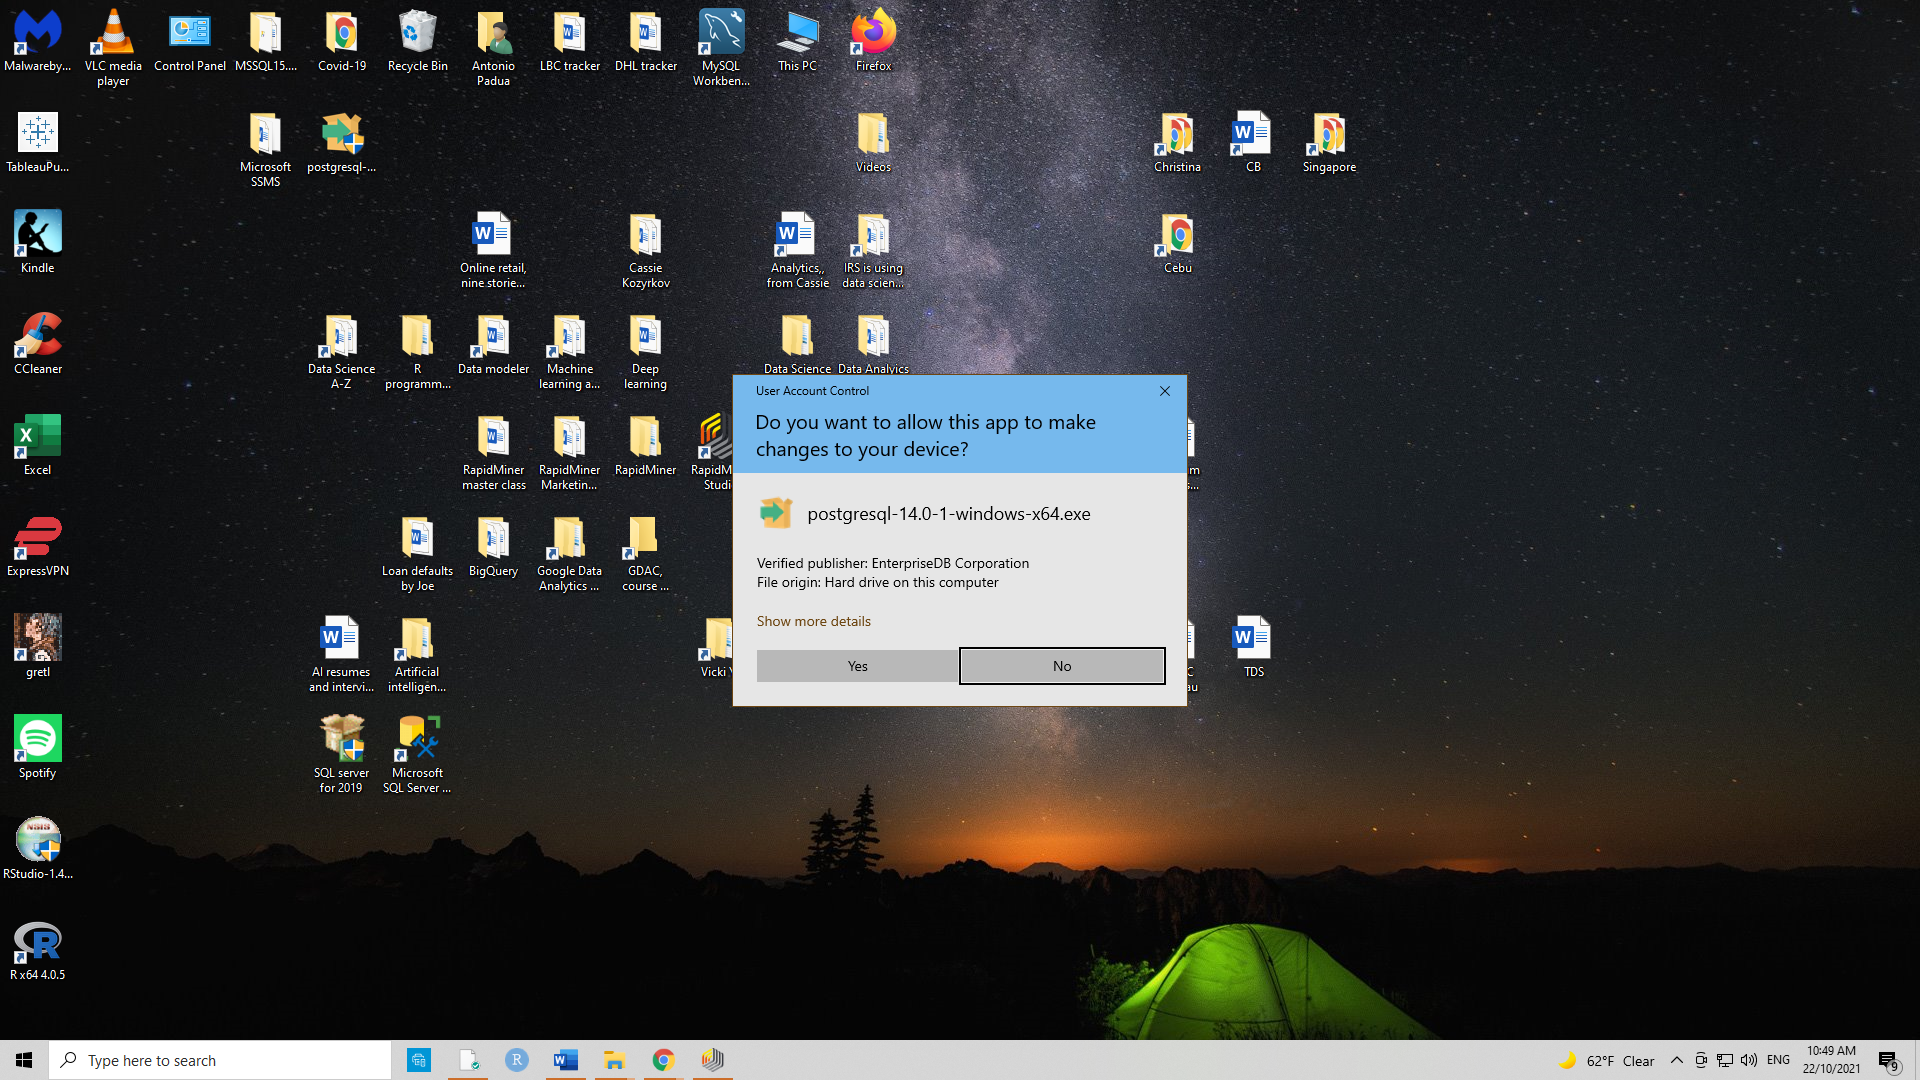Open the Malwarebytes desktop icon
Image resolution: width=1920 pixels, height=1080 pixels.
37,35
